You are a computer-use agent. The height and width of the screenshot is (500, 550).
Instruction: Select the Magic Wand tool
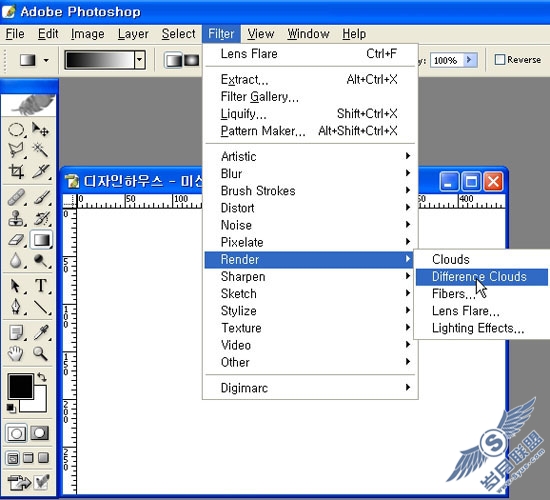coord(41,150)
